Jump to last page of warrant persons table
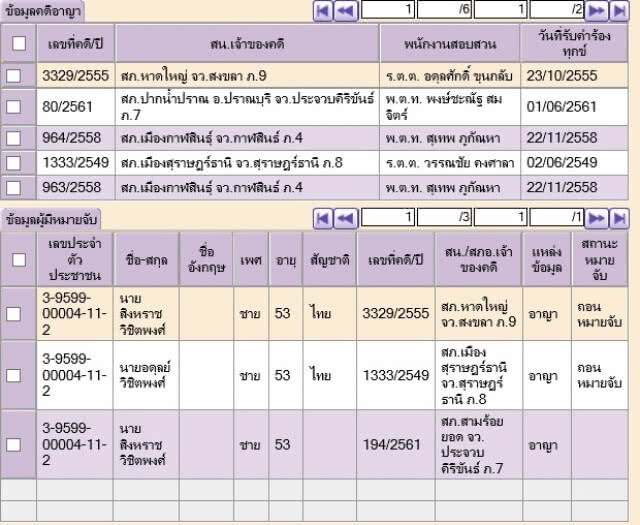Viewport: 640px width, 525px height. click(x=619, y=218)
